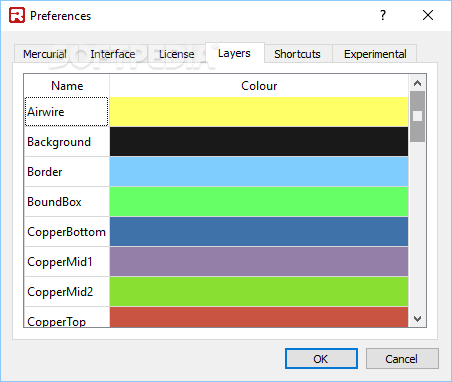Open the Interface tab
The width and height of the screenshot is (452, 382).
tap(113, 54)
